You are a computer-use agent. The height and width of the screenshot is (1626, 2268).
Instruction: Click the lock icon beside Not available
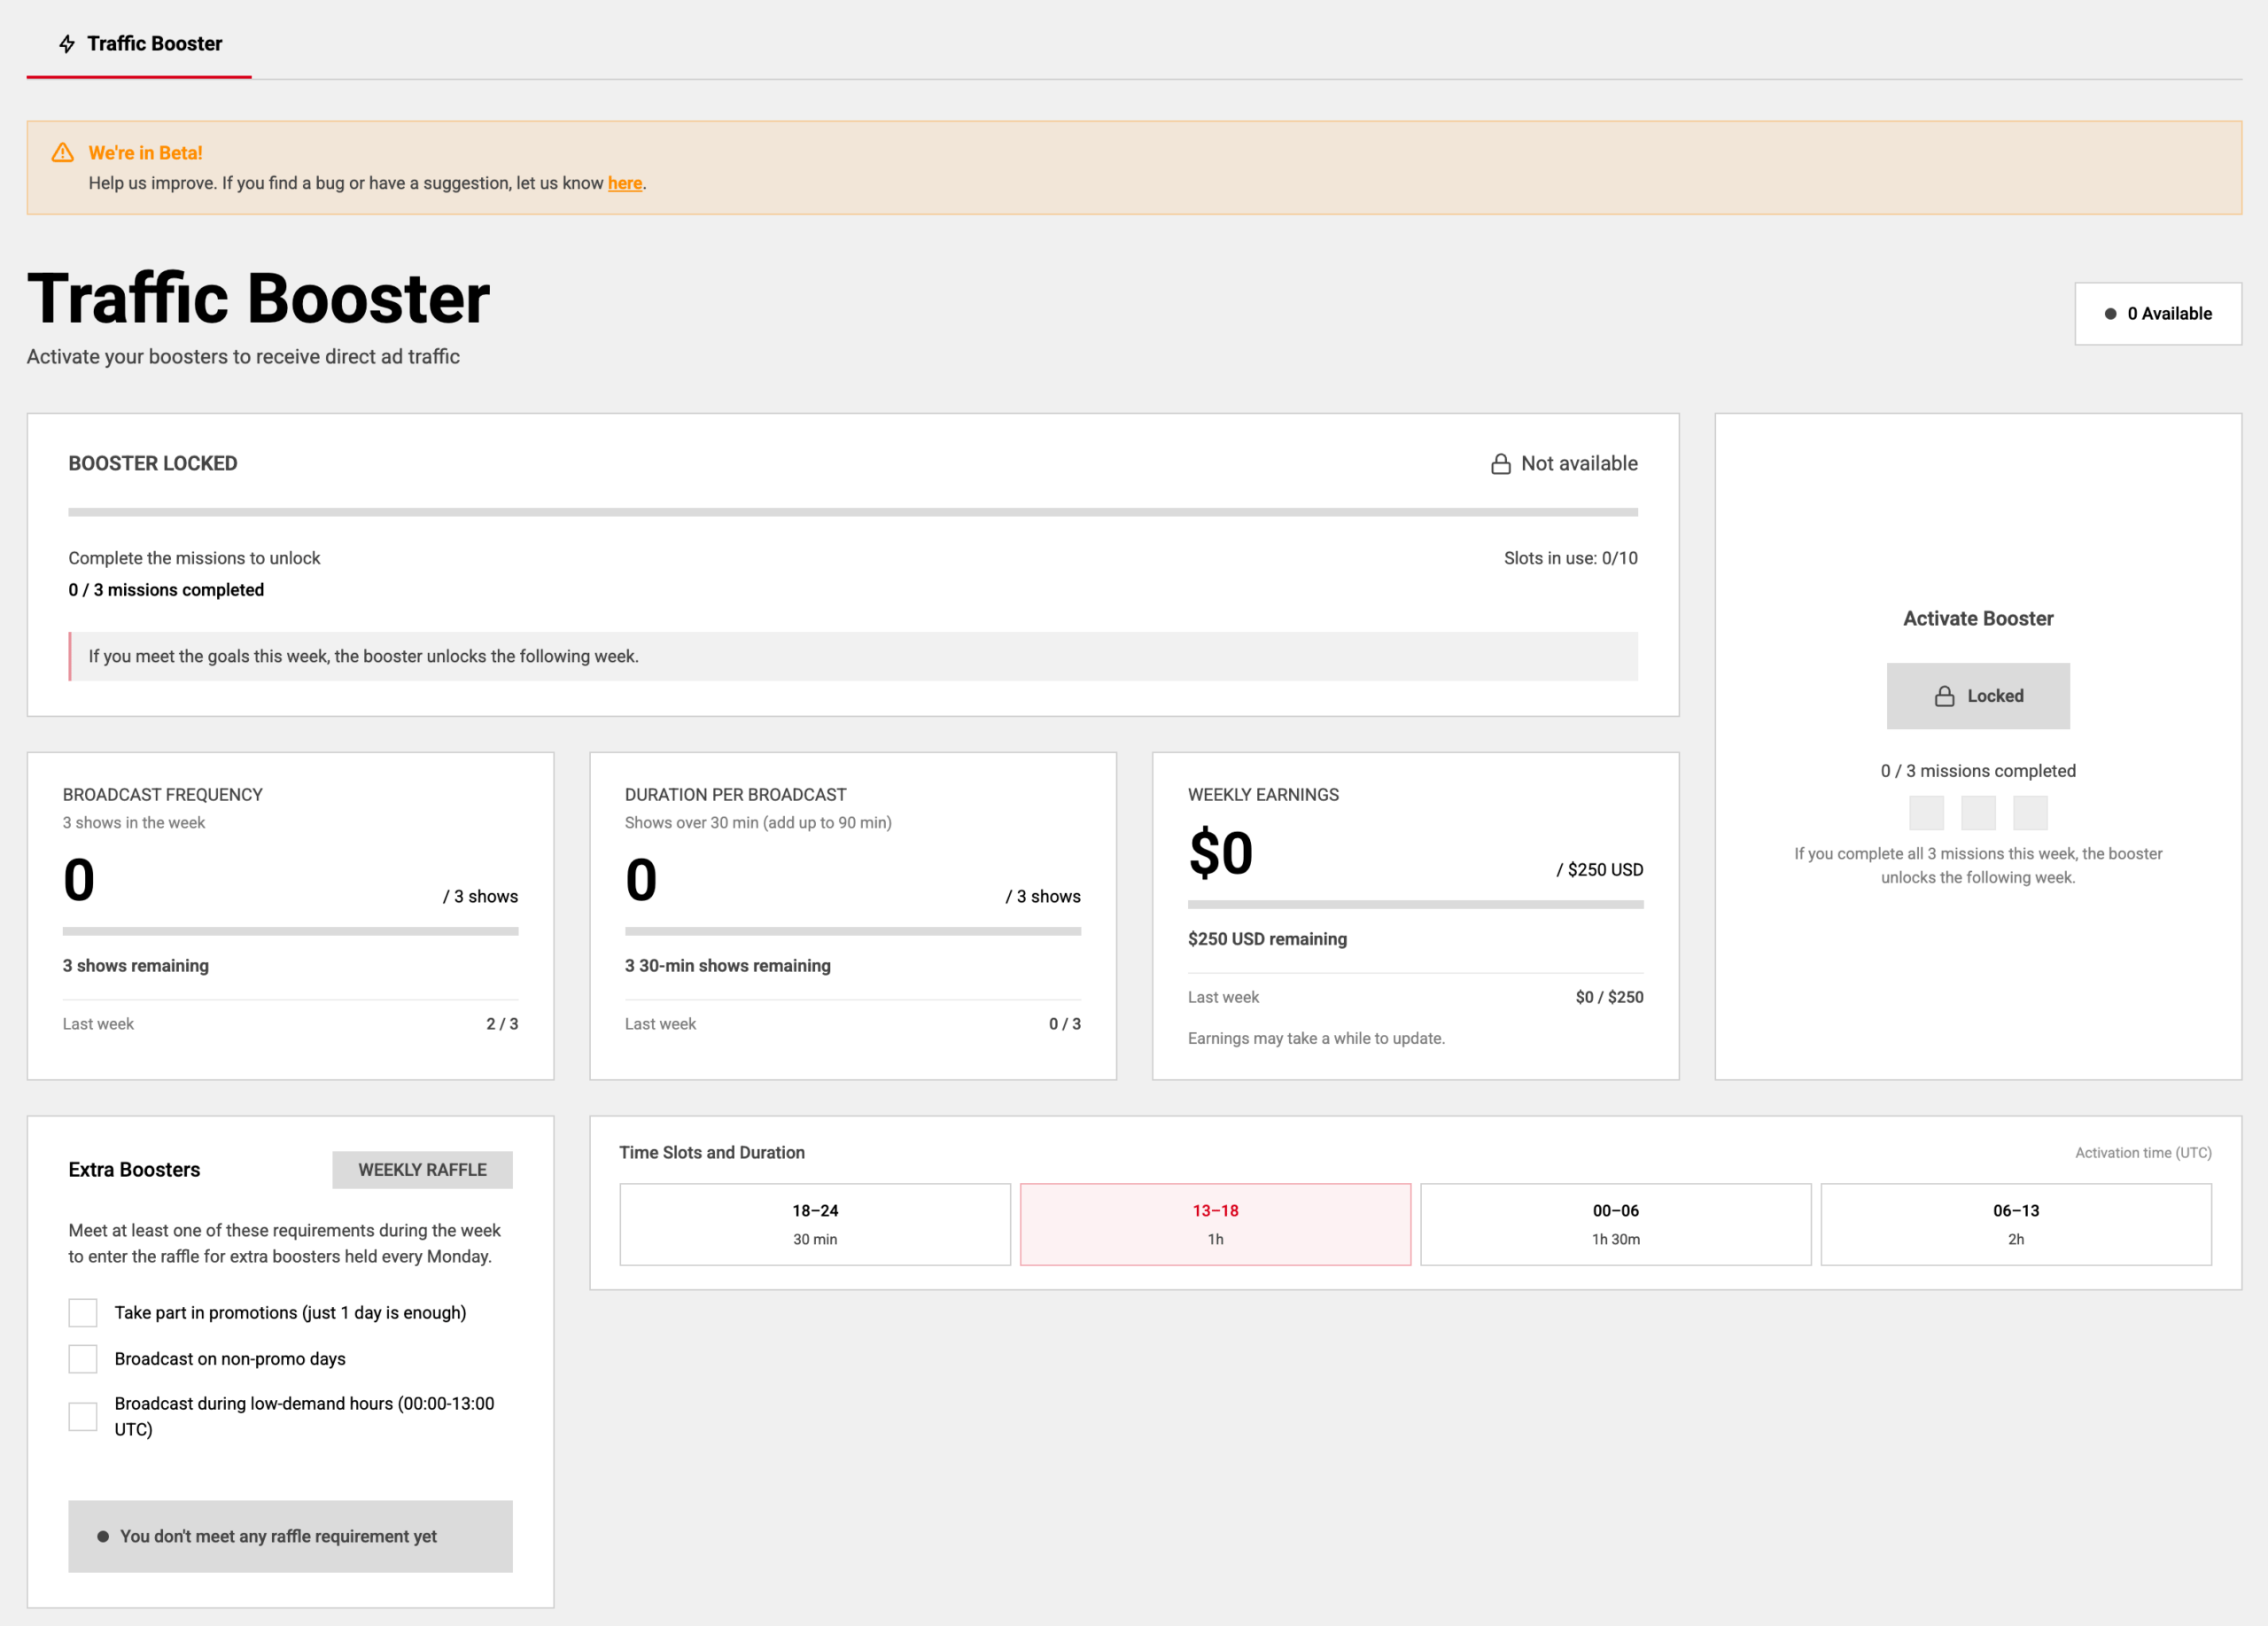pyautogui.click(x=1501, y=464)
